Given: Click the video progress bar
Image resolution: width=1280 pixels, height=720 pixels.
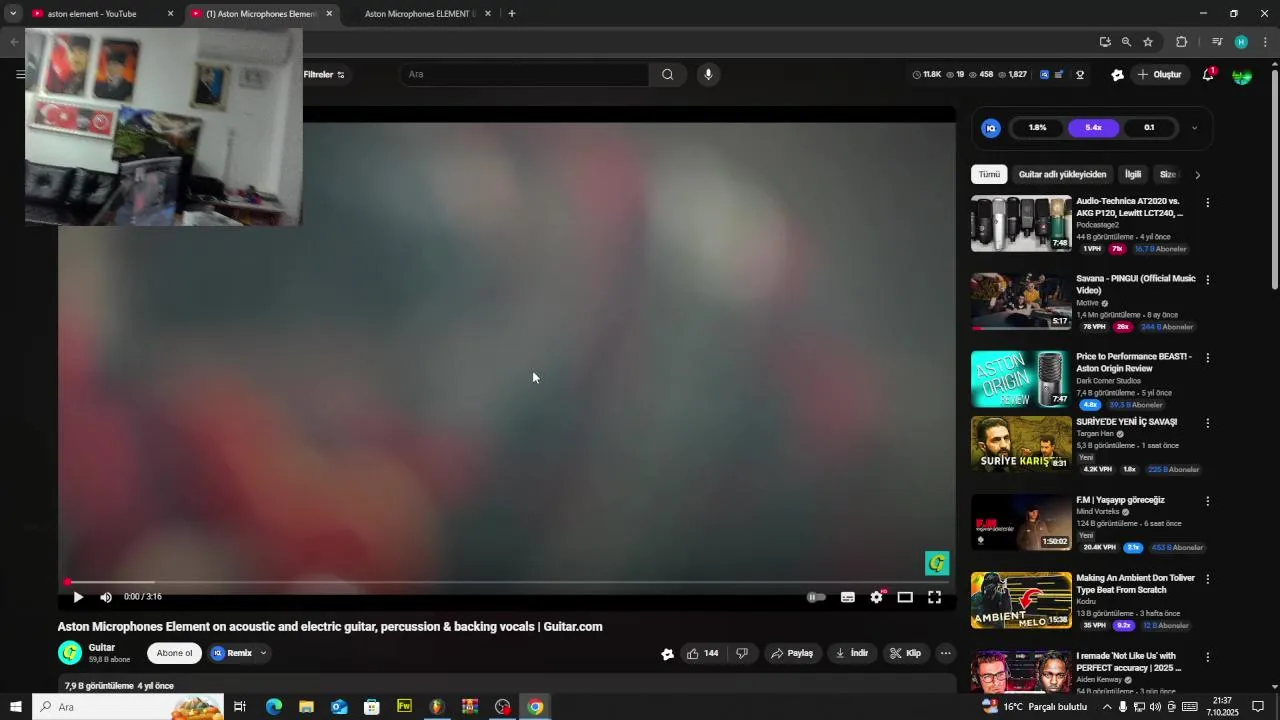Looking at the screenshot, I should (507, 582).
